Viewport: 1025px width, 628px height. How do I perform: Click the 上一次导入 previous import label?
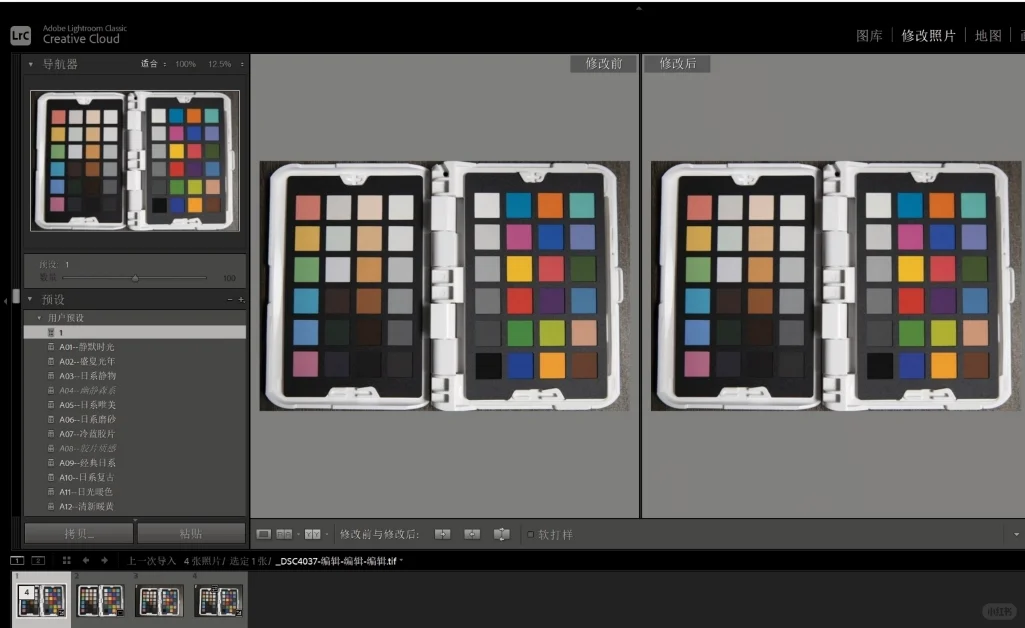[x=152, y=561]
